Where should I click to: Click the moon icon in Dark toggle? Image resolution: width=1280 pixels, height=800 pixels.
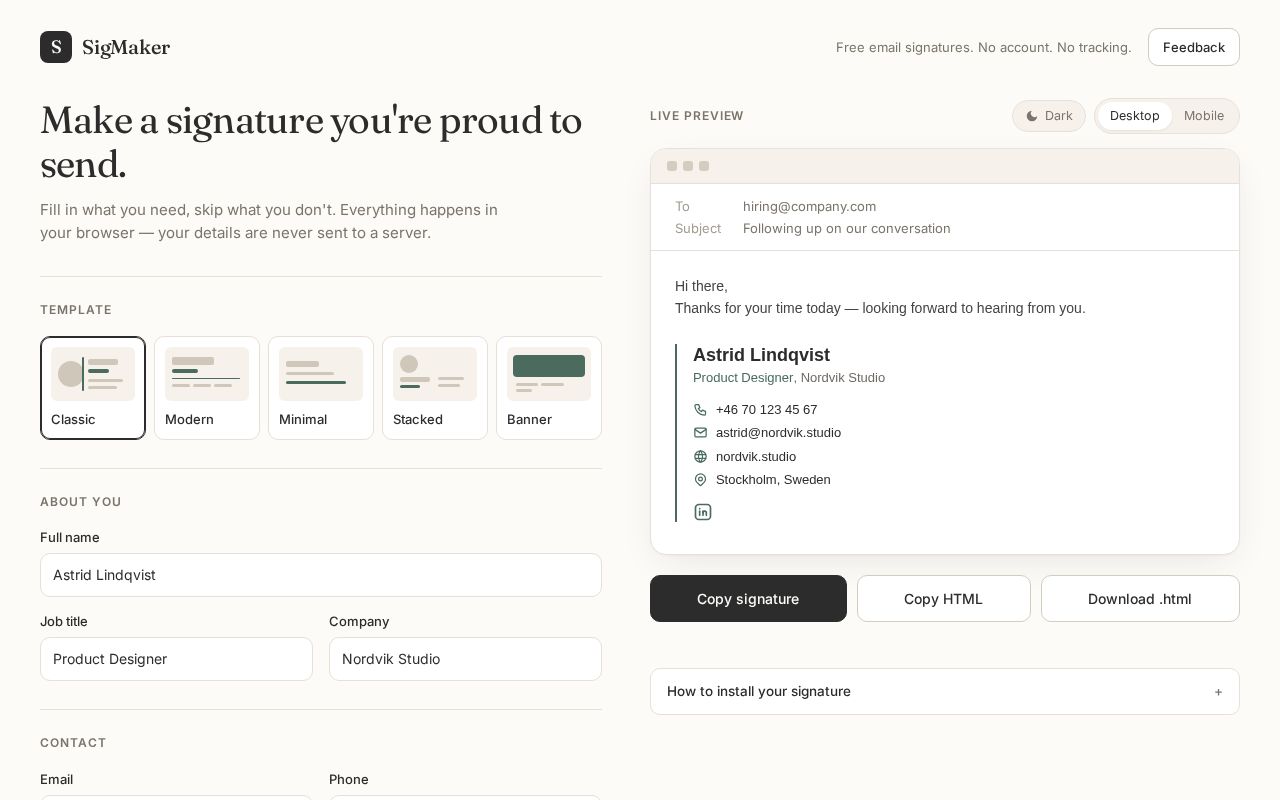point(1032,116)
